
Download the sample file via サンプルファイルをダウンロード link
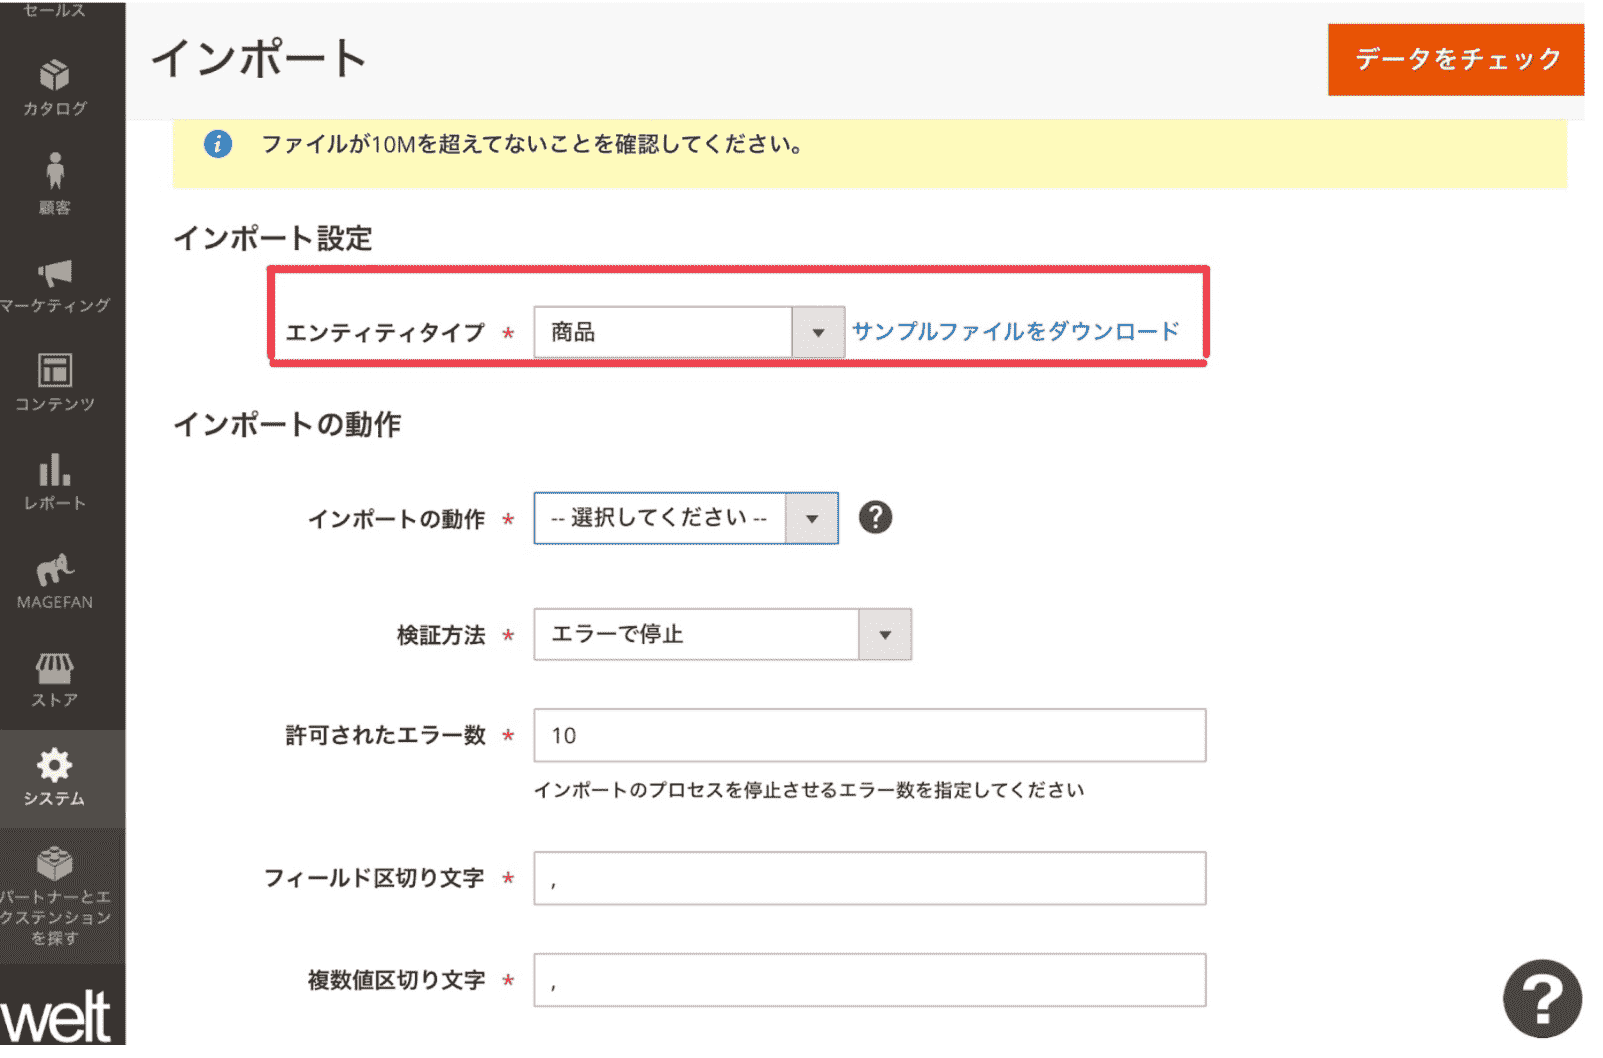[x=1013, y=331]
